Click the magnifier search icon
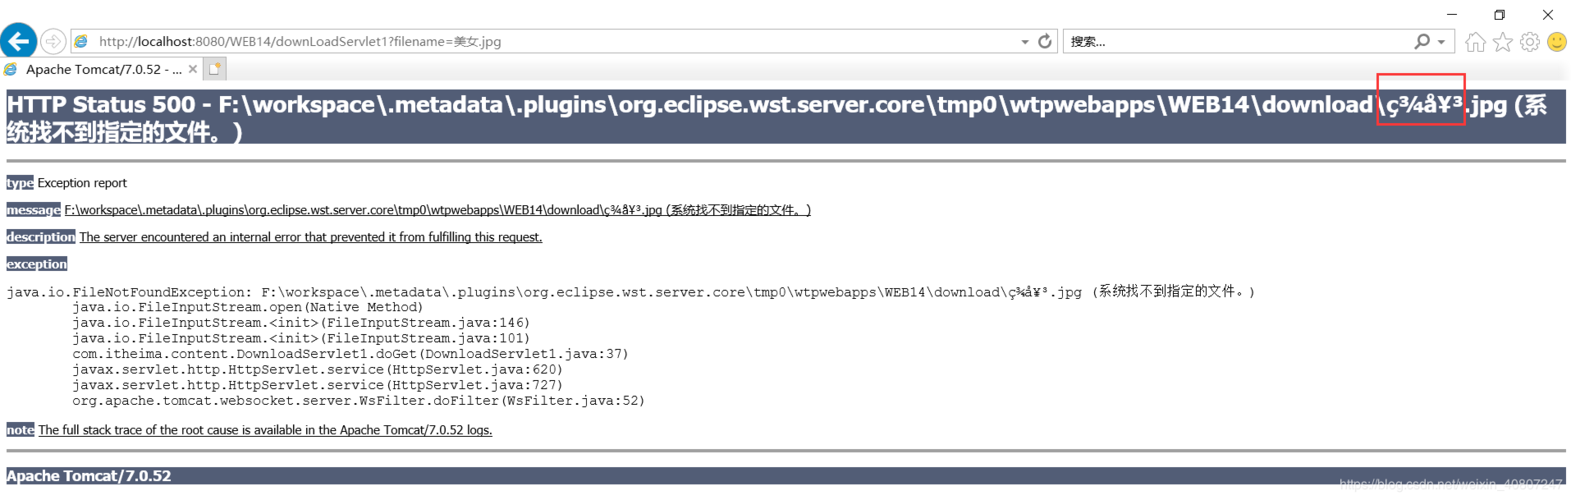The height and width of the screenshot is (500, 1571). coord(1421,41)
